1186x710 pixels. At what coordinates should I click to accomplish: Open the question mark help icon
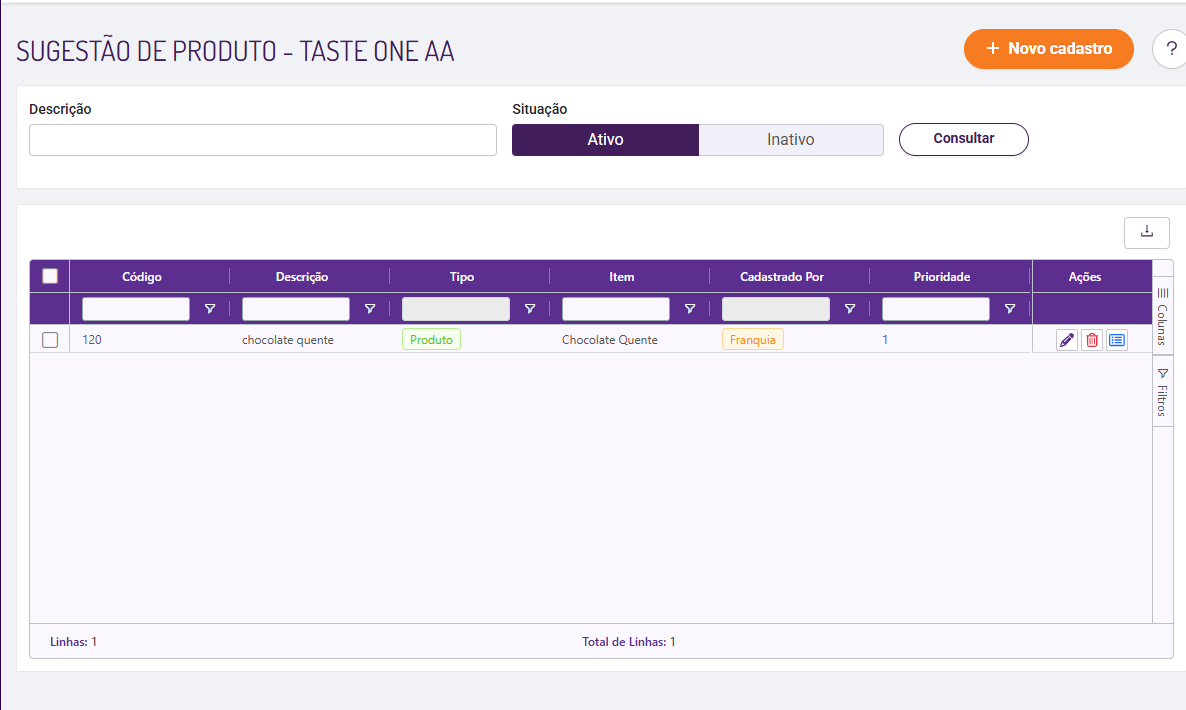pos(1171,49)
